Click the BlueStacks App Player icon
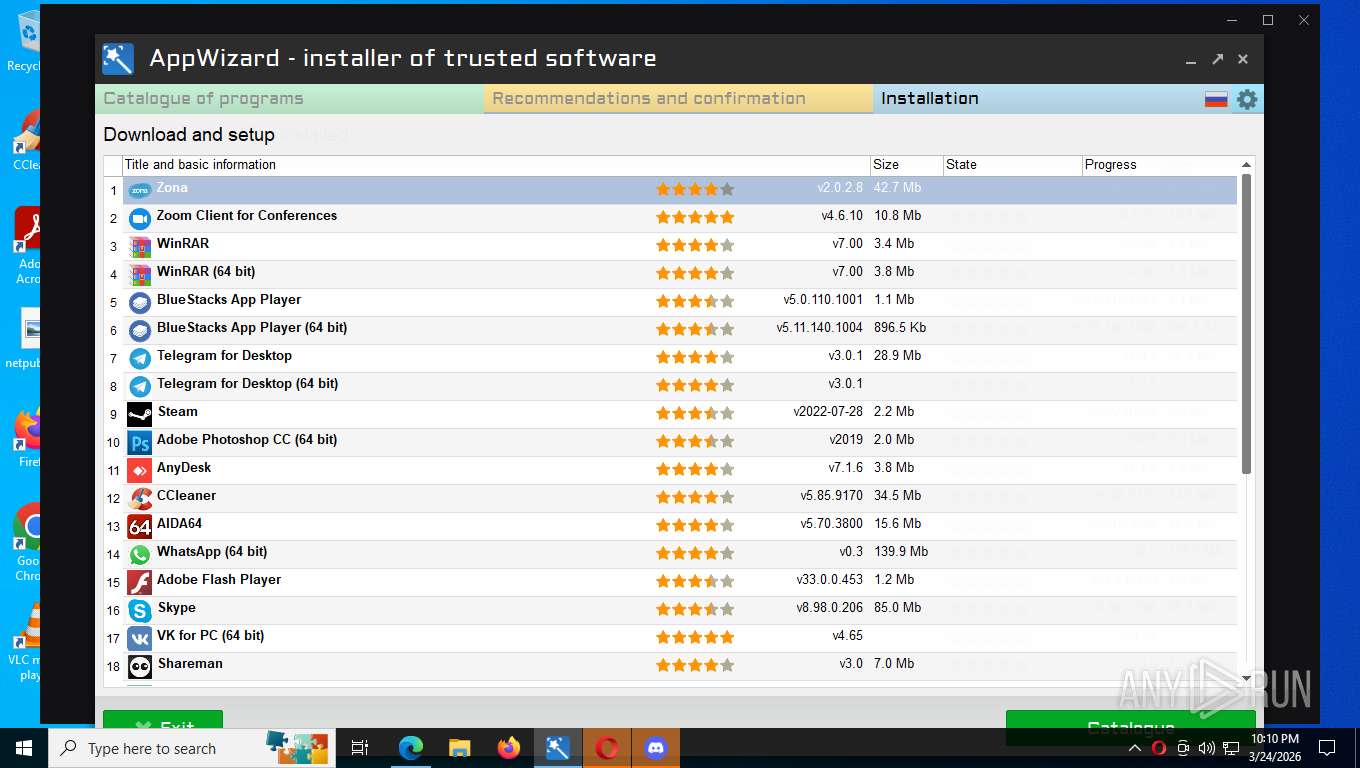 click(140, 302)
